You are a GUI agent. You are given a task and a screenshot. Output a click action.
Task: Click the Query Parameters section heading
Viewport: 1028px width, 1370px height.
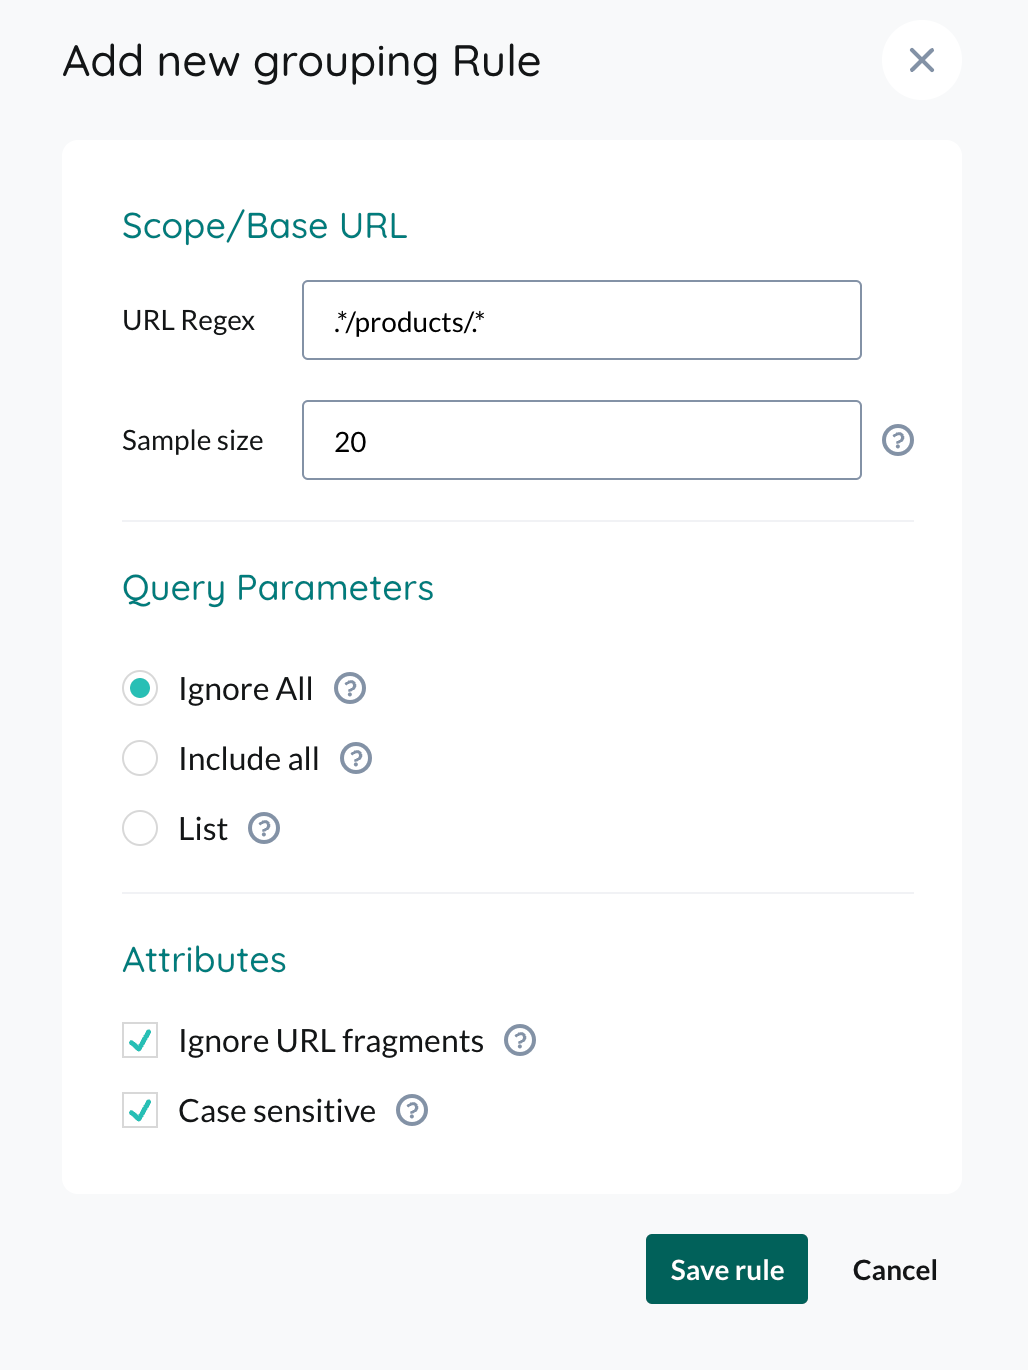[278, 588]
